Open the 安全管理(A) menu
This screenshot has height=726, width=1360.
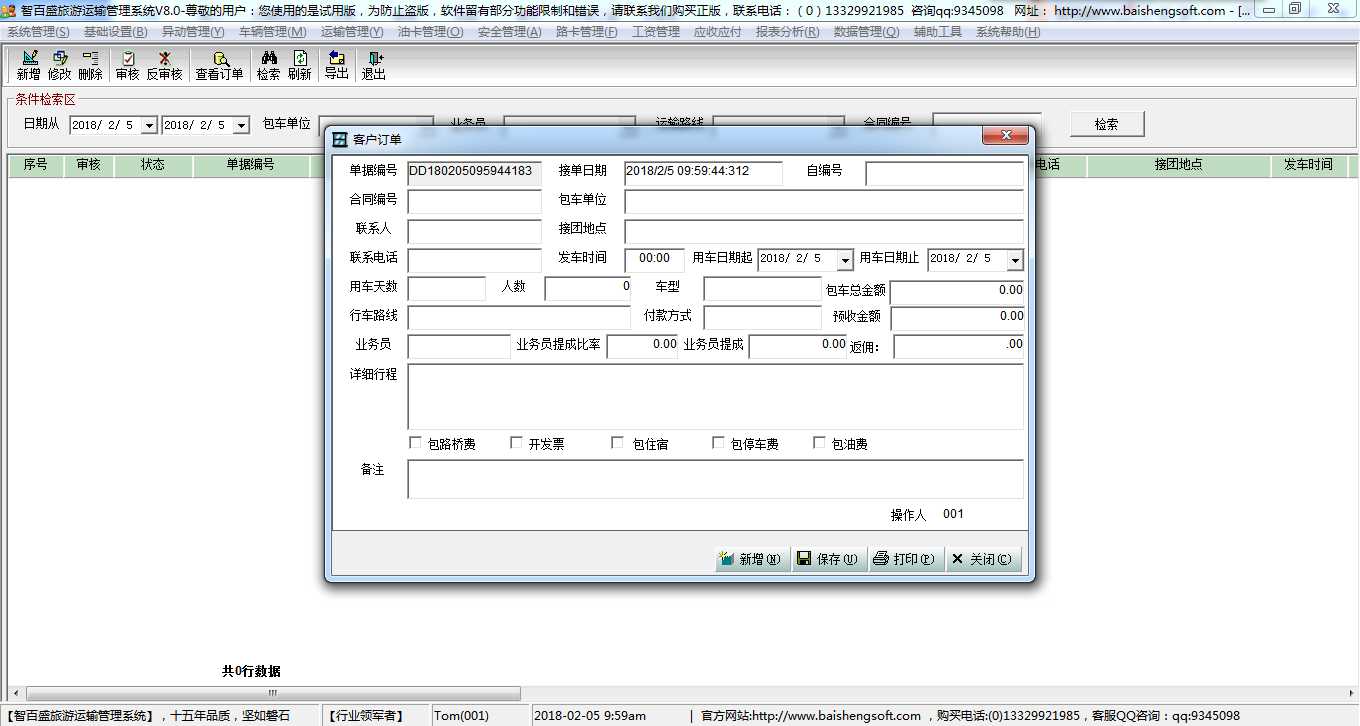[x=510, y=32]
